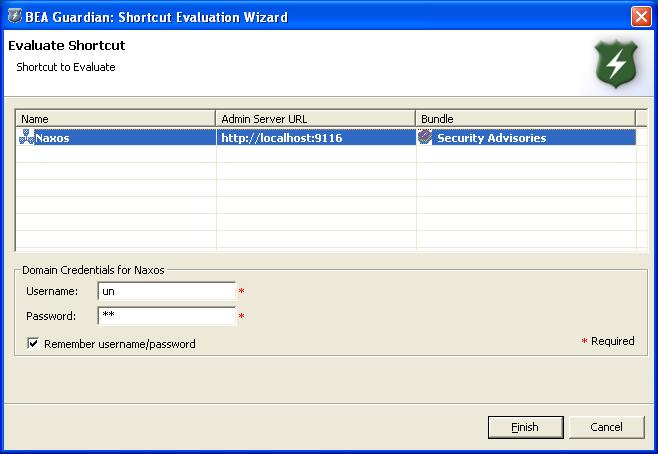The height and width of the screenshot is (454, 658).
Task: Click the Name column header
Action: [x=115, y=119]
